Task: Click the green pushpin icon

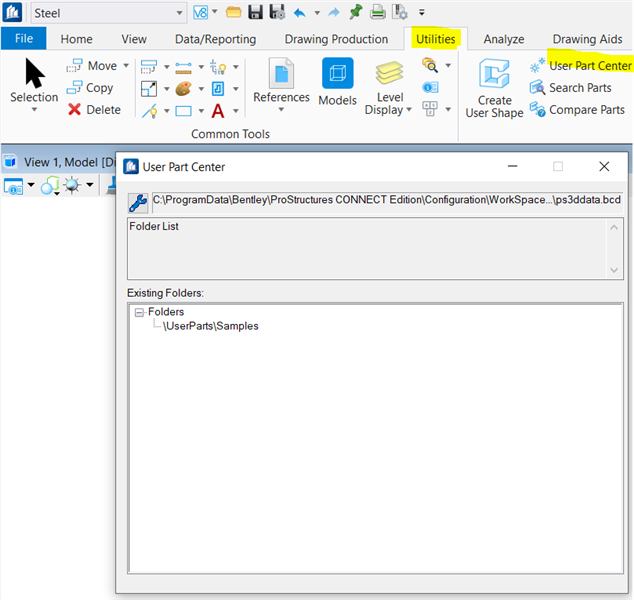Action: coord(356,12)
